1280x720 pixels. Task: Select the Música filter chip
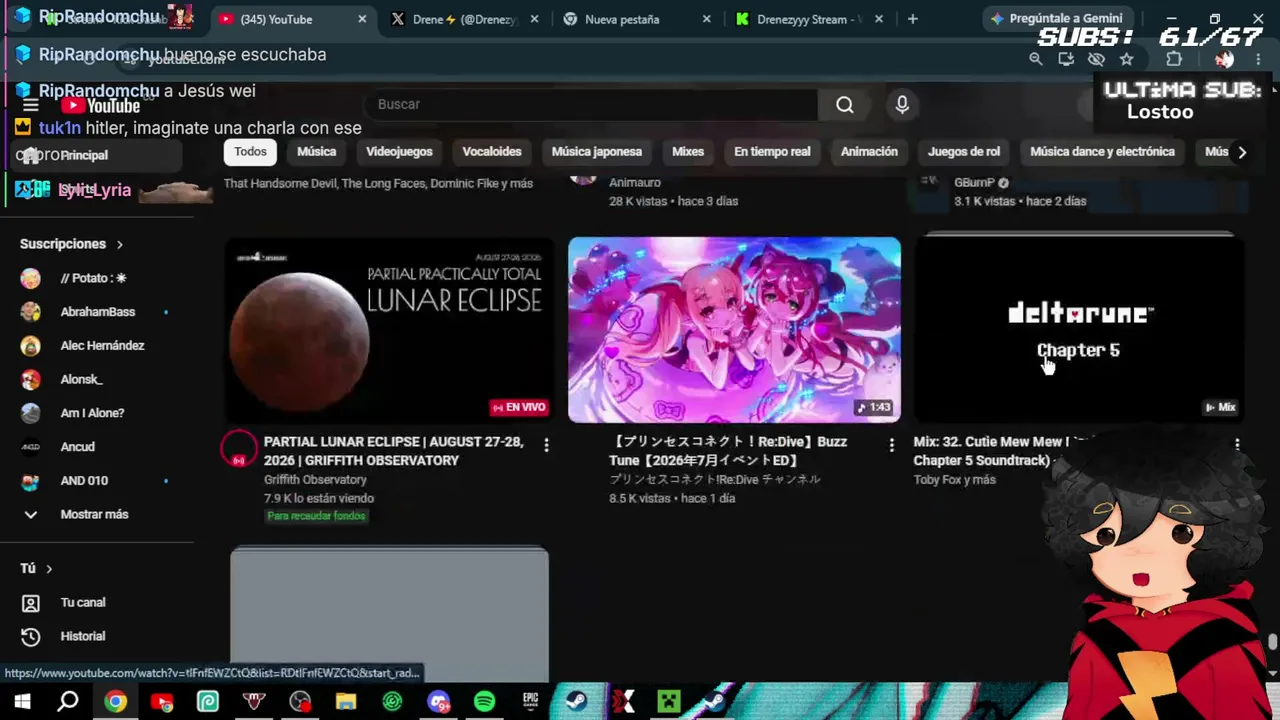pyautogui.click(x=316, y=152)
